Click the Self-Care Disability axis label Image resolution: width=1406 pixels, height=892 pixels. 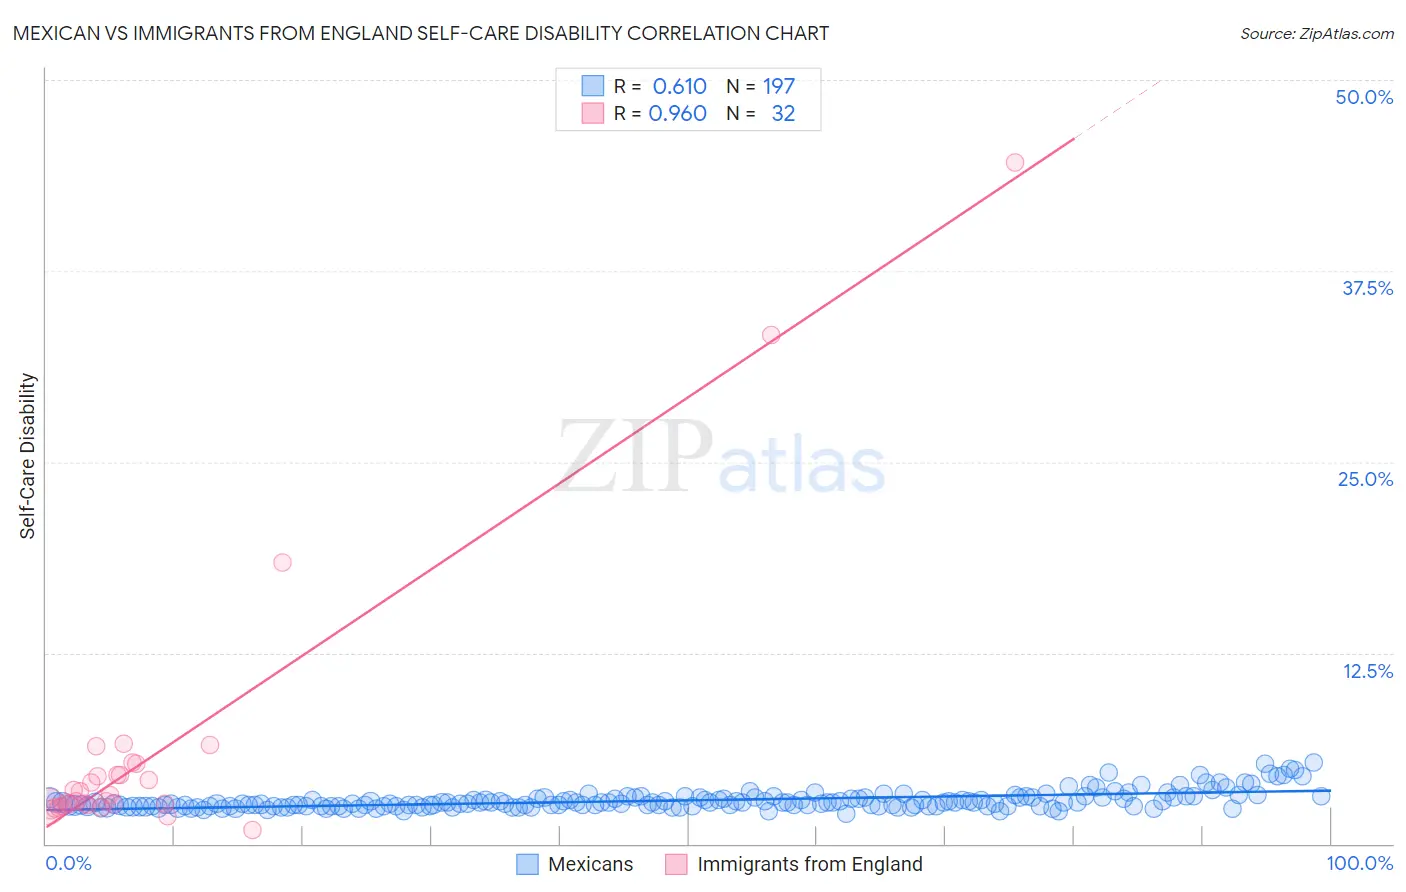27,456
